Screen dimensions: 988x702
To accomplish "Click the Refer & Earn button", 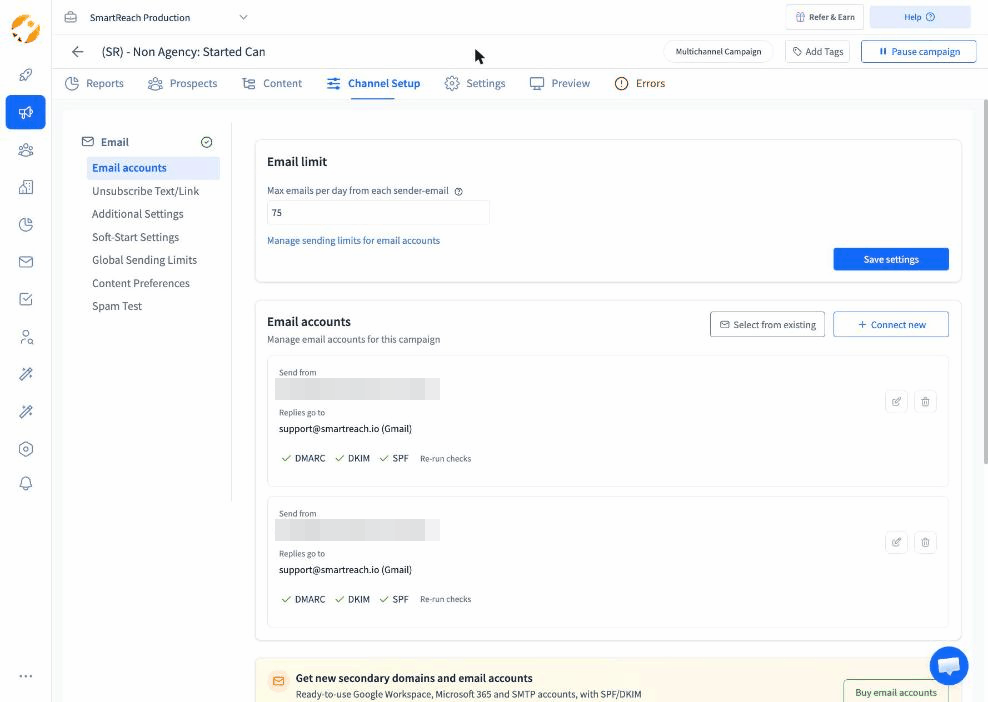I will (x=825, y=17).
